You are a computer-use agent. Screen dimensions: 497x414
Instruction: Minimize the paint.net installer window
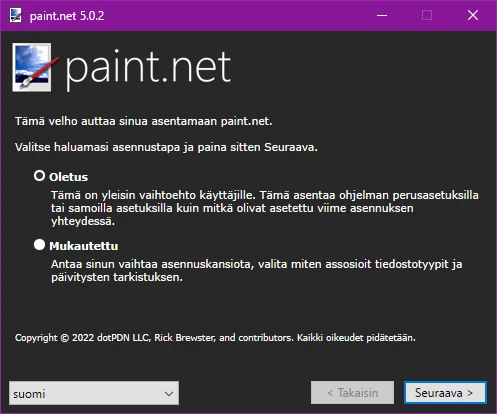point(382,15)
